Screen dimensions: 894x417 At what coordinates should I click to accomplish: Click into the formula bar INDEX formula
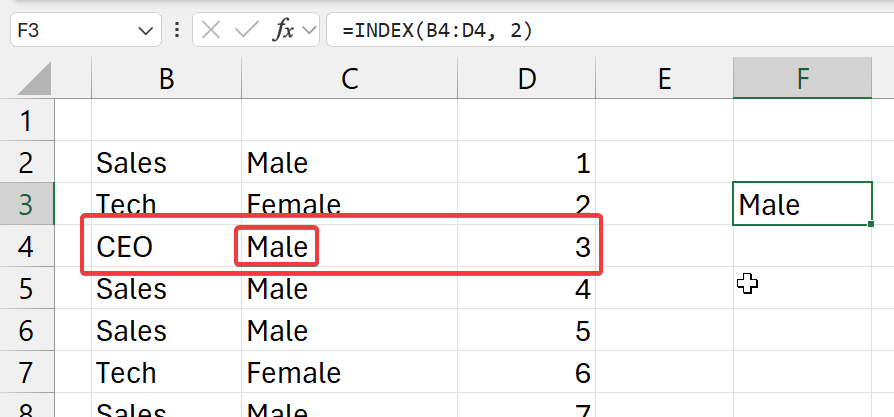coord(600,30)
